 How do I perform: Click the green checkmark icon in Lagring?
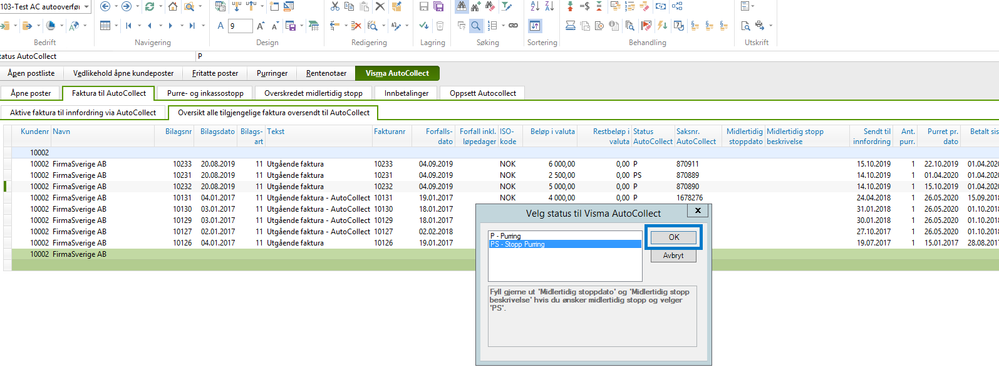[x=423, y=25]
